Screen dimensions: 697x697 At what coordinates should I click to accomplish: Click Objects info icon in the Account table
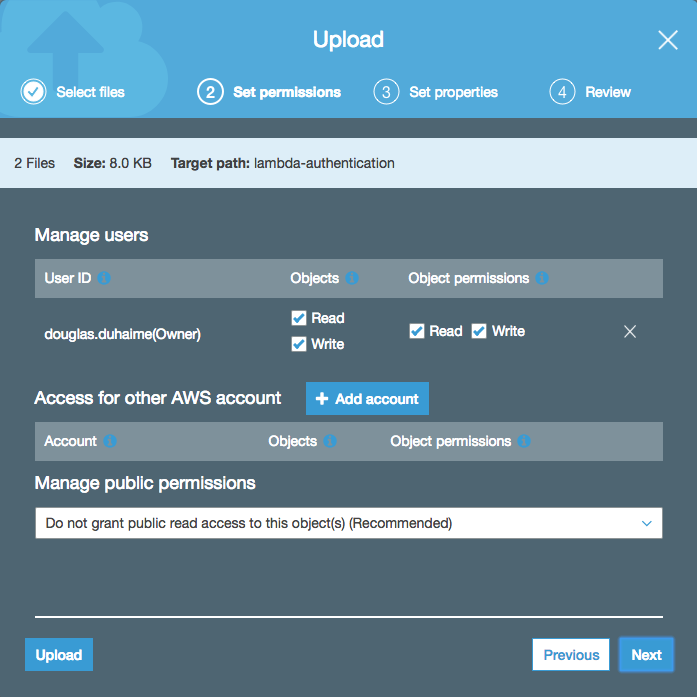click(x=329, y=441)
